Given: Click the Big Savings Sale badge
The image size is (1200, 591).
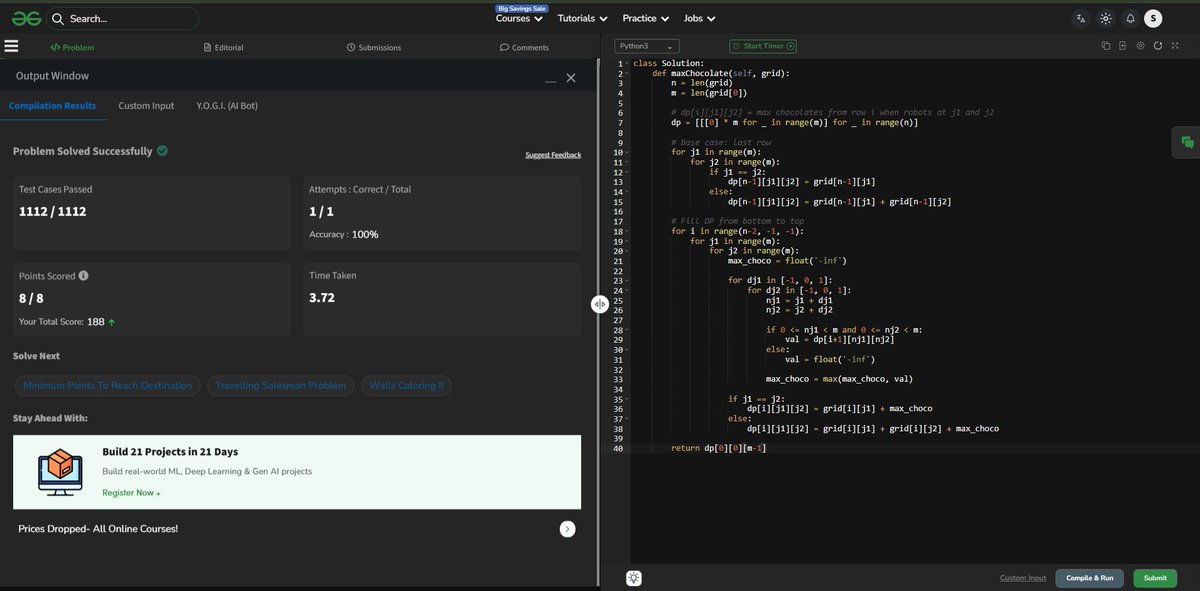Looking at the screenshot, I should (x=522, y=8).
